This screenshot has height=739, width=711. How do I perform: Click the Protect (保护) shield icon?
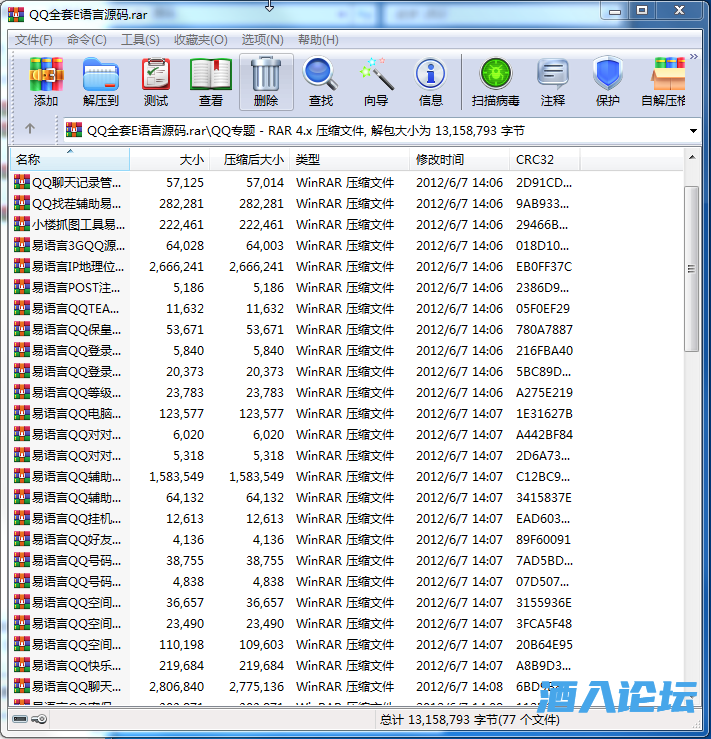point(607,82)
